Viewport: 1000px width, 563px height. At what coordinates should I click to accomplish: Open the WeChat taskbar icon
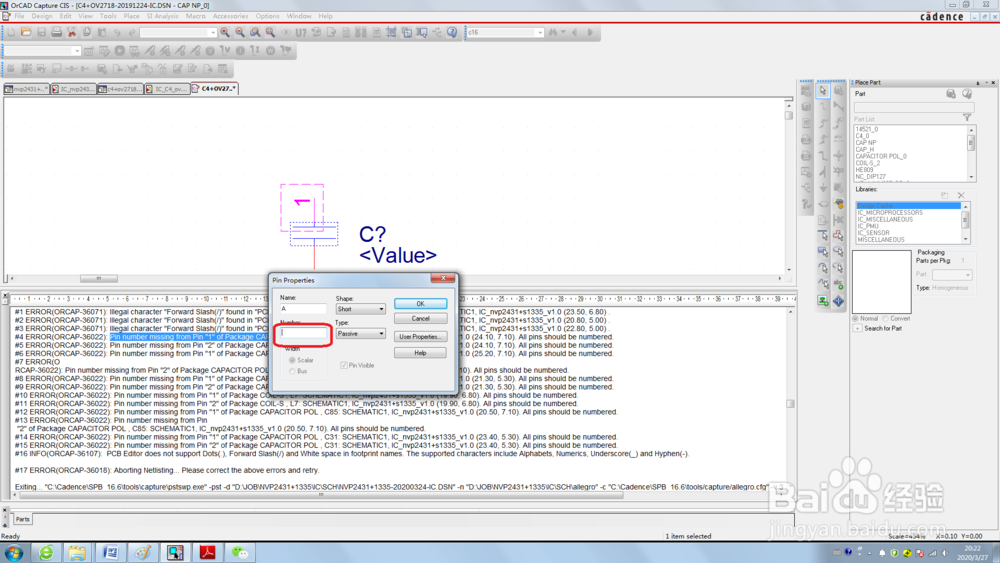click(240, 553)
